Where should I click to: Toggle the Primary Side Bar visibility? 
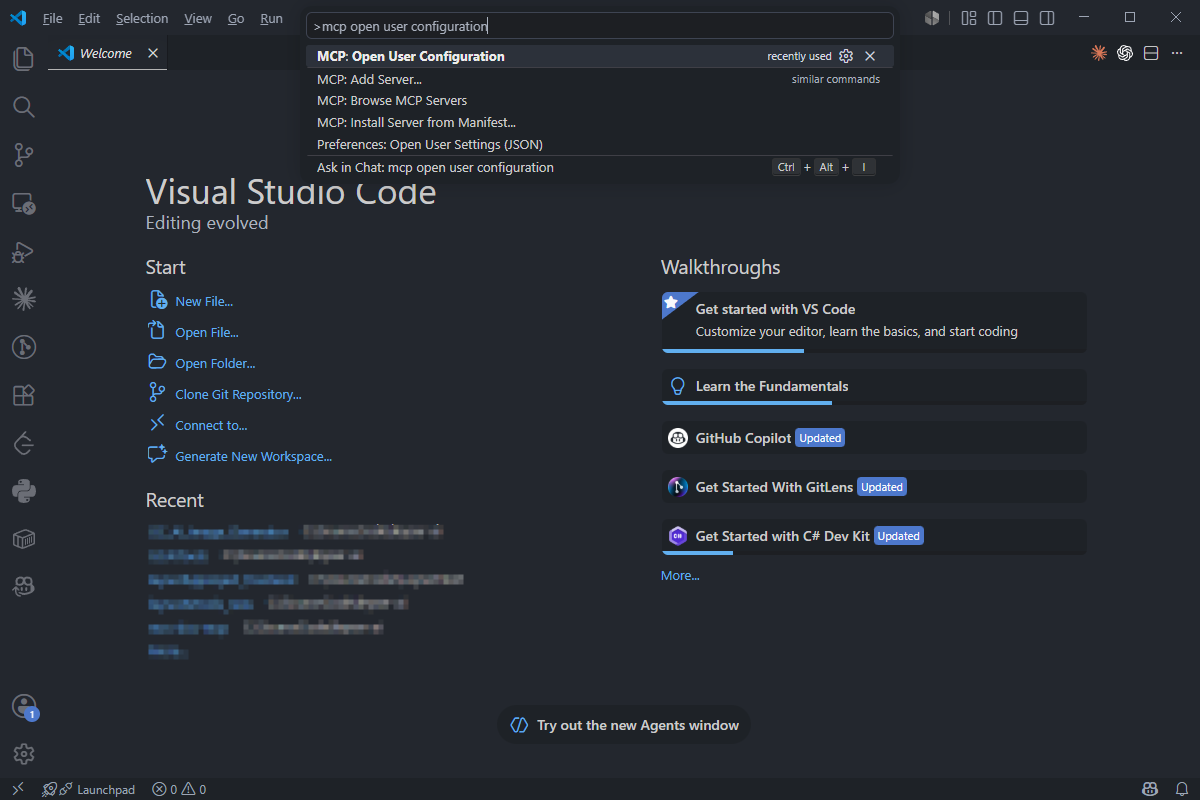click(994, 18)
